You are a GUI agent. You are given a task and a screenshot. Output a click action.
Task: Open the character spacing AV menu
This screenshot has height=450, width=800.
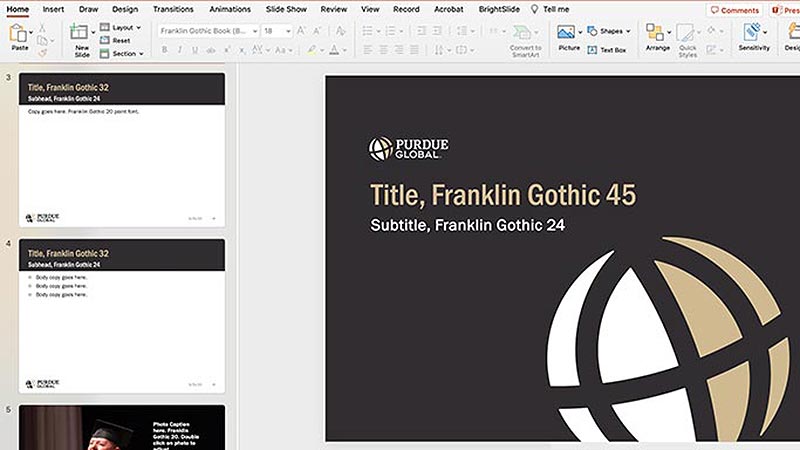click(x=260, y=50)
